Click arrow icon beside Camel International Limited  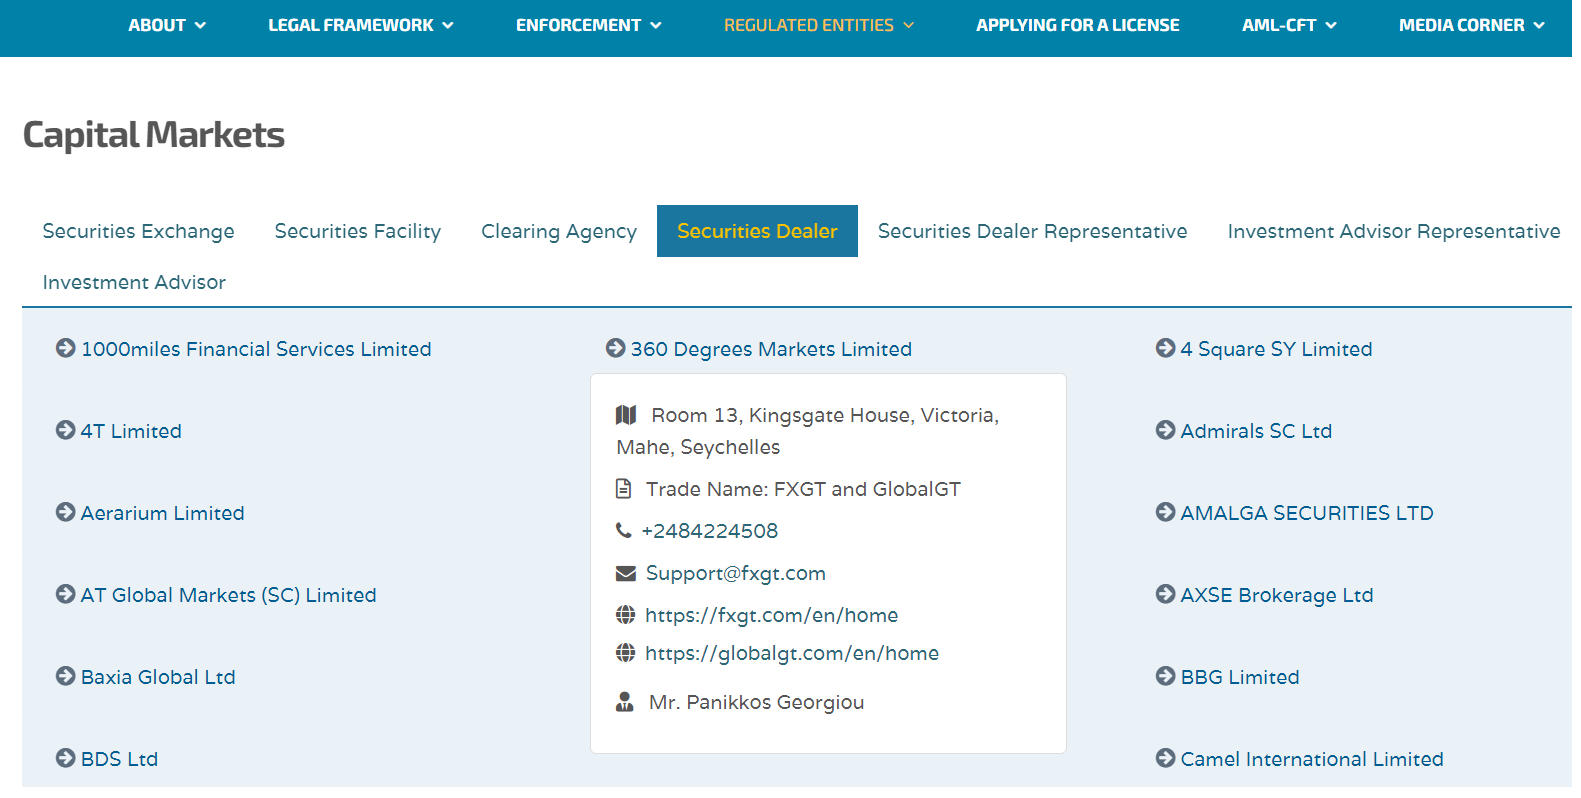tap(1166, 758)
